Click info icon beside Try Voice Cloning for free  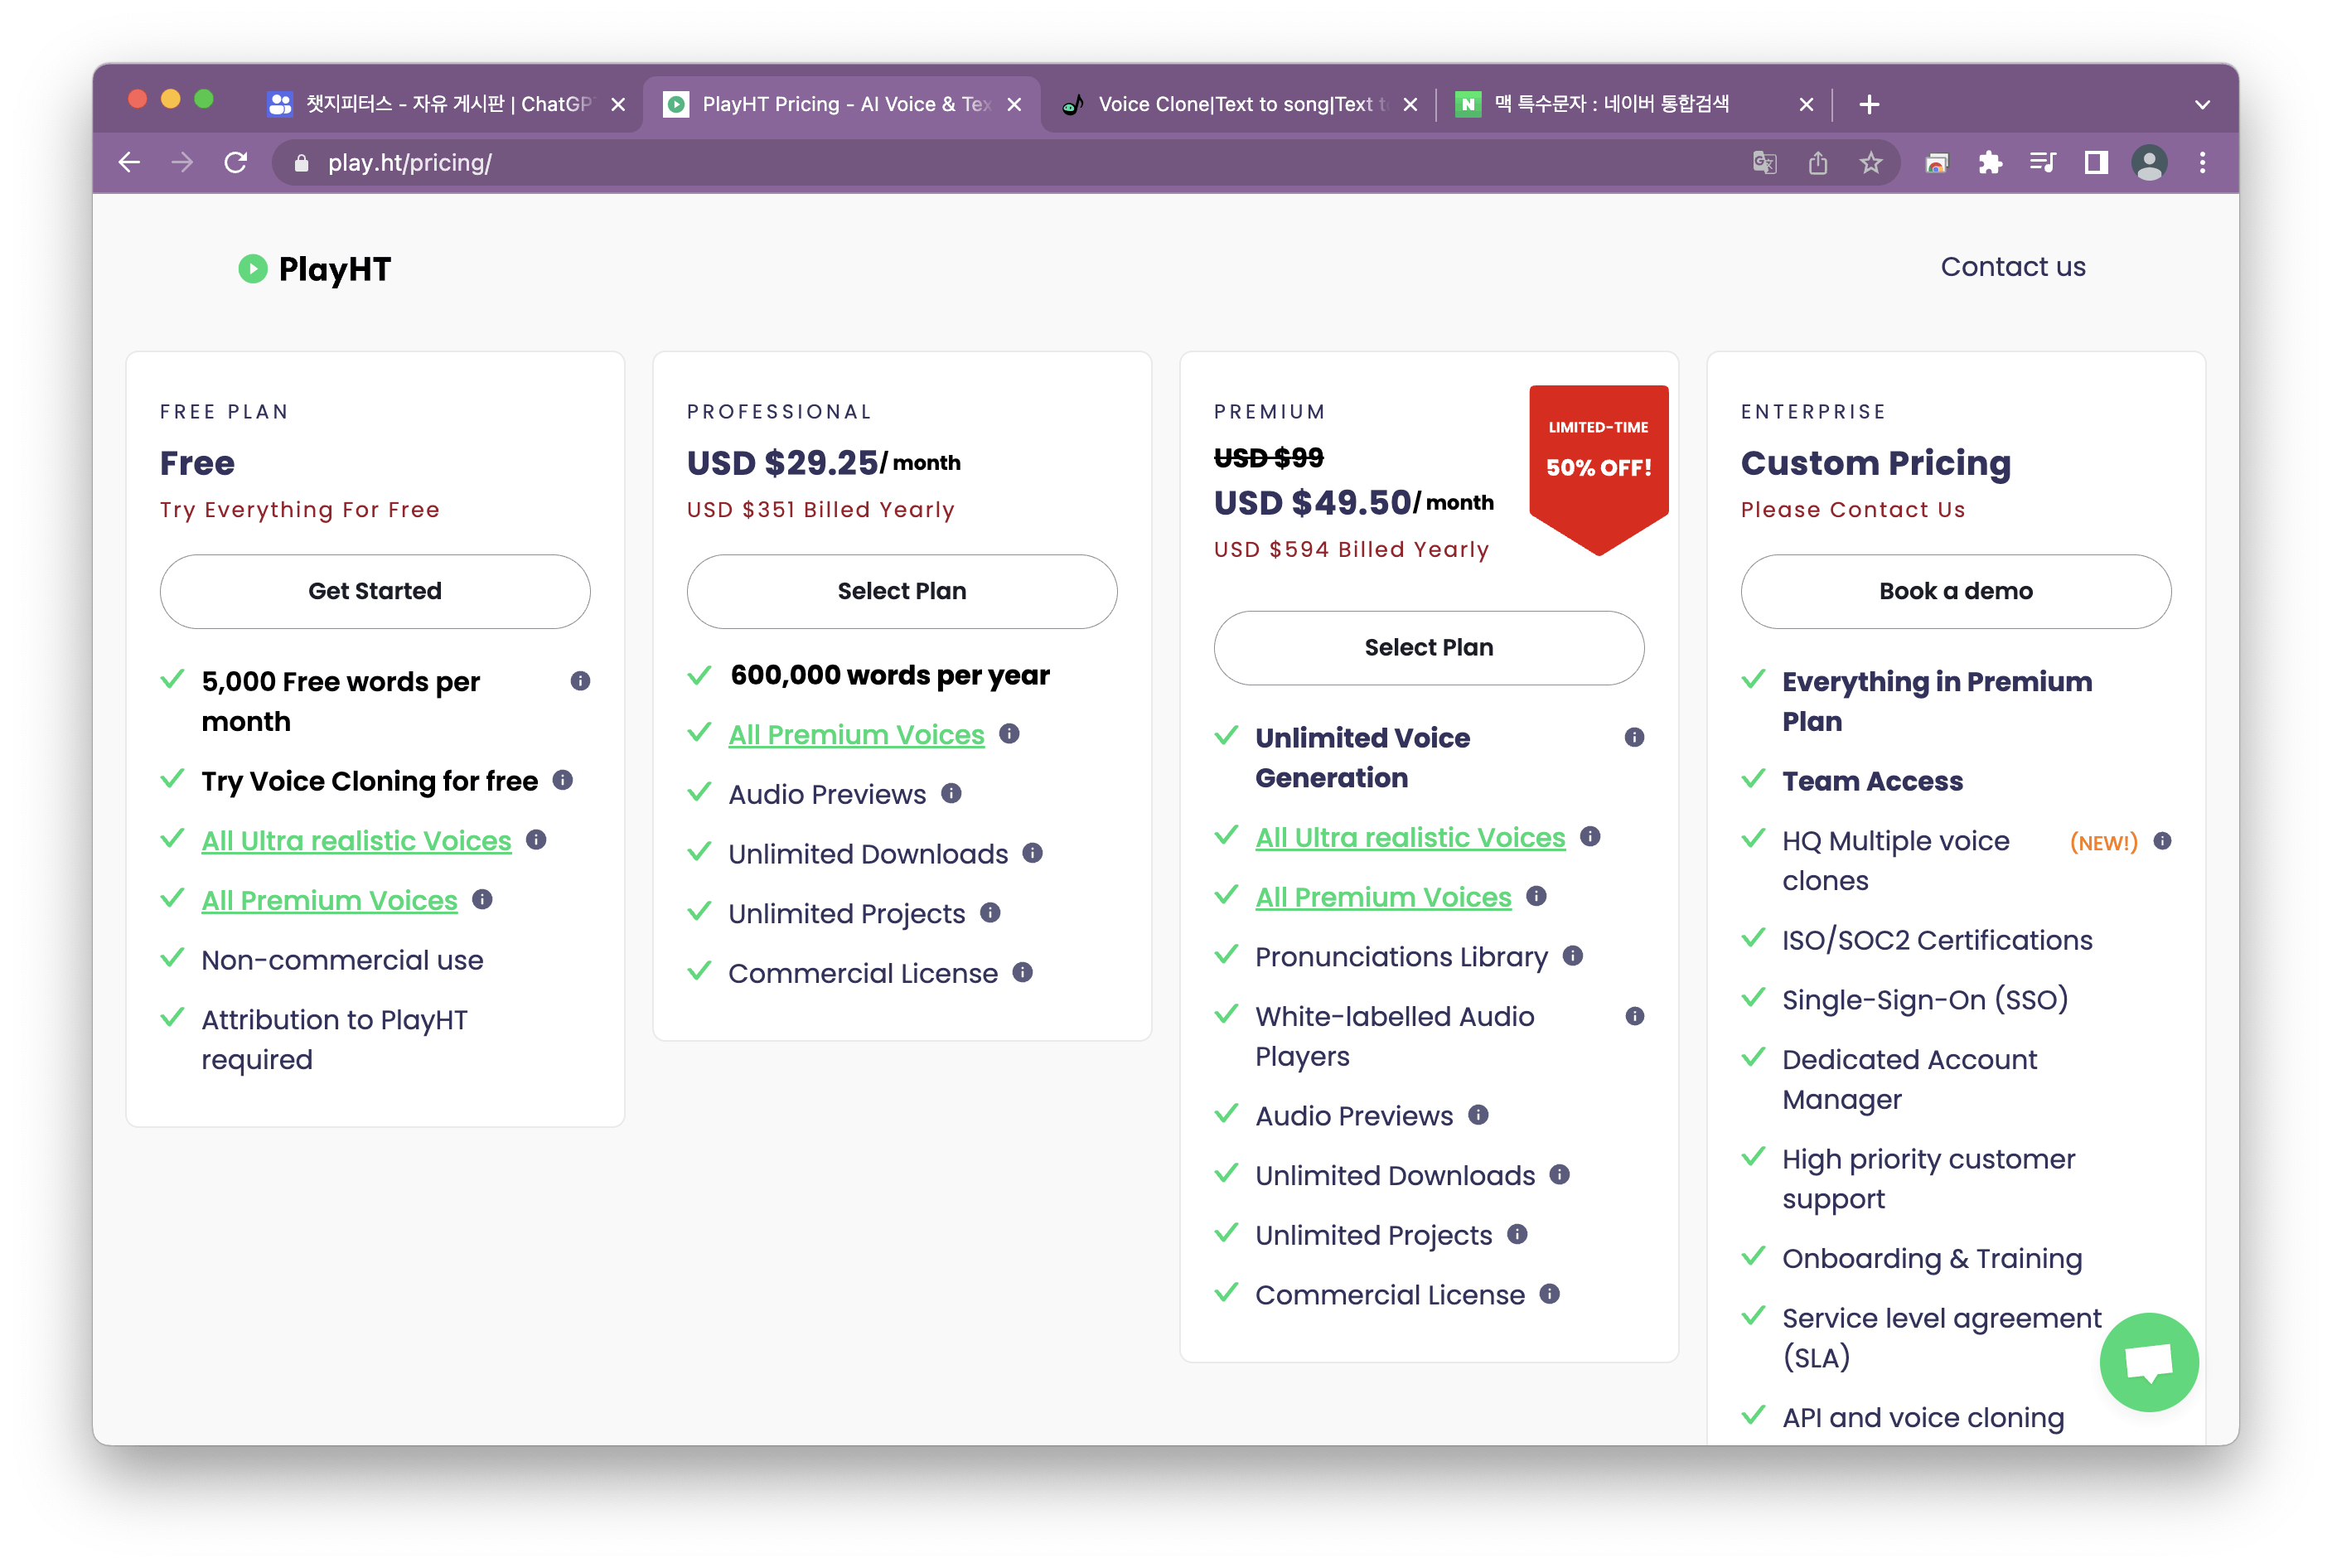[562, 779]
